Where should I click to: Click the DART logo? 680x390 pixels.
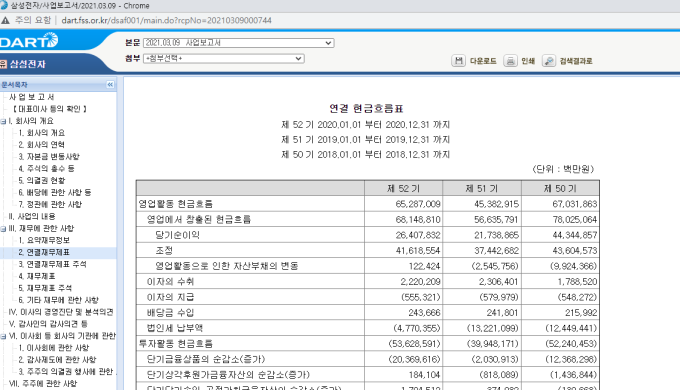click(29, 41)
